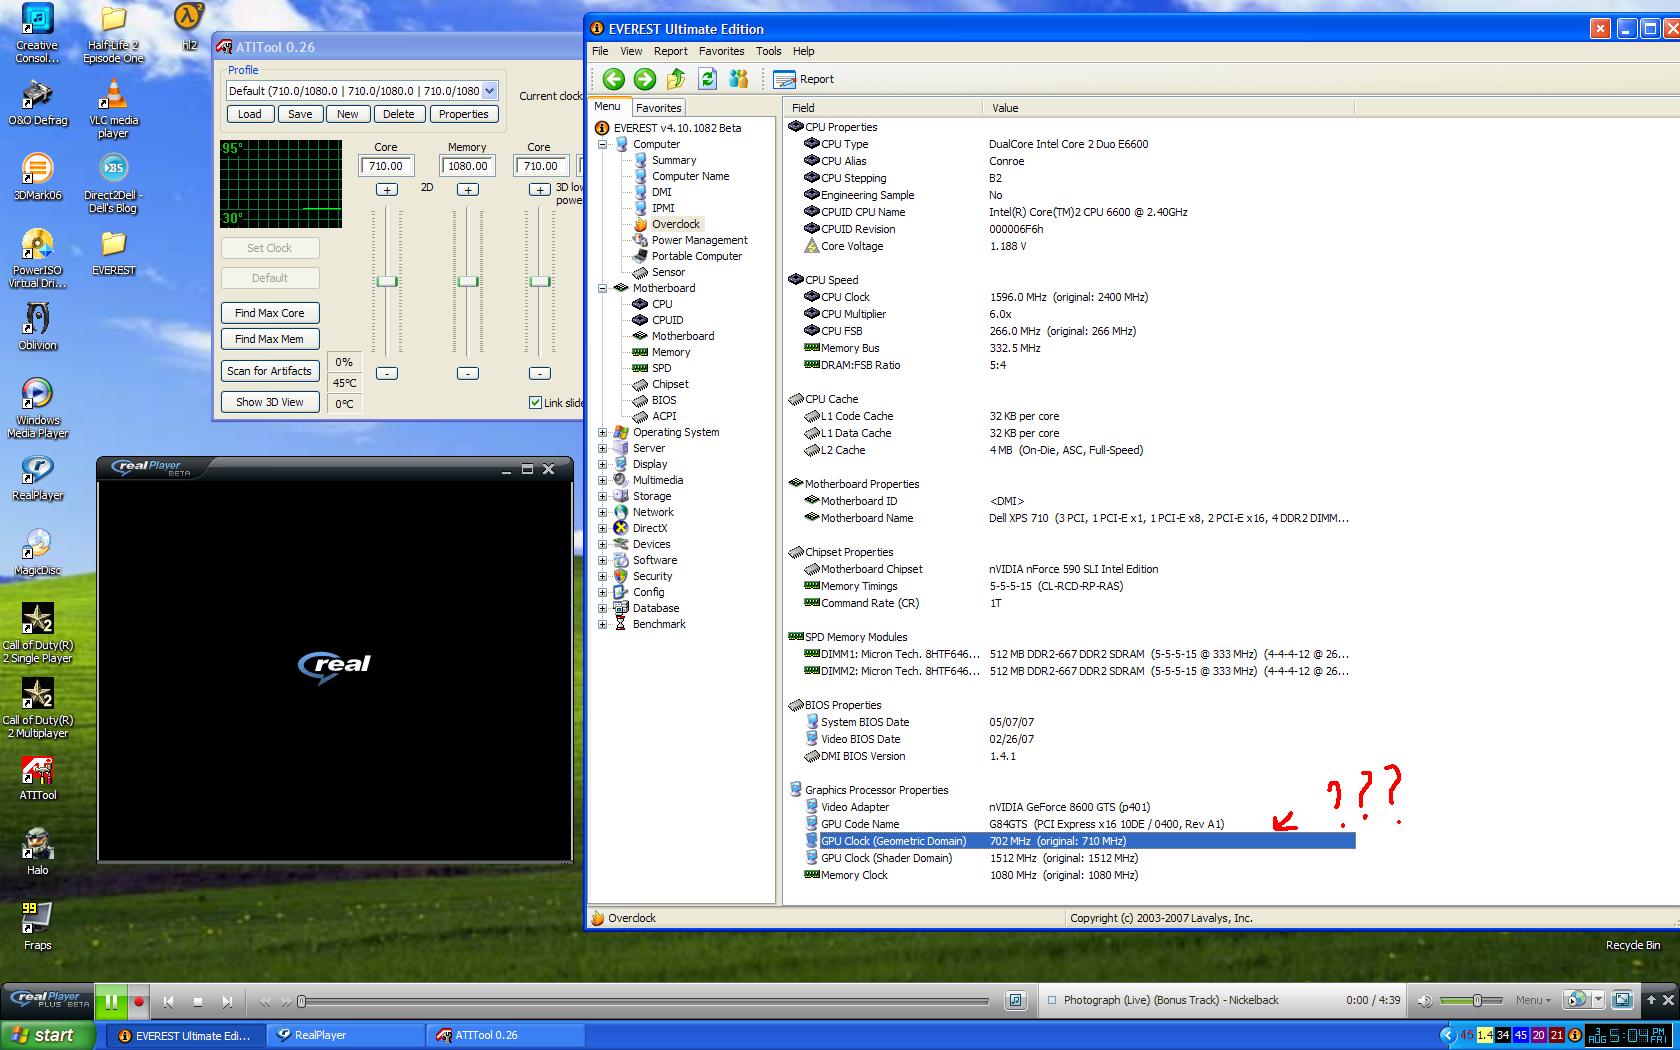The height and width of the screenshot is (1050, 1680).
Task: Click Find Max Core button
Action: (x=270, y=313)
